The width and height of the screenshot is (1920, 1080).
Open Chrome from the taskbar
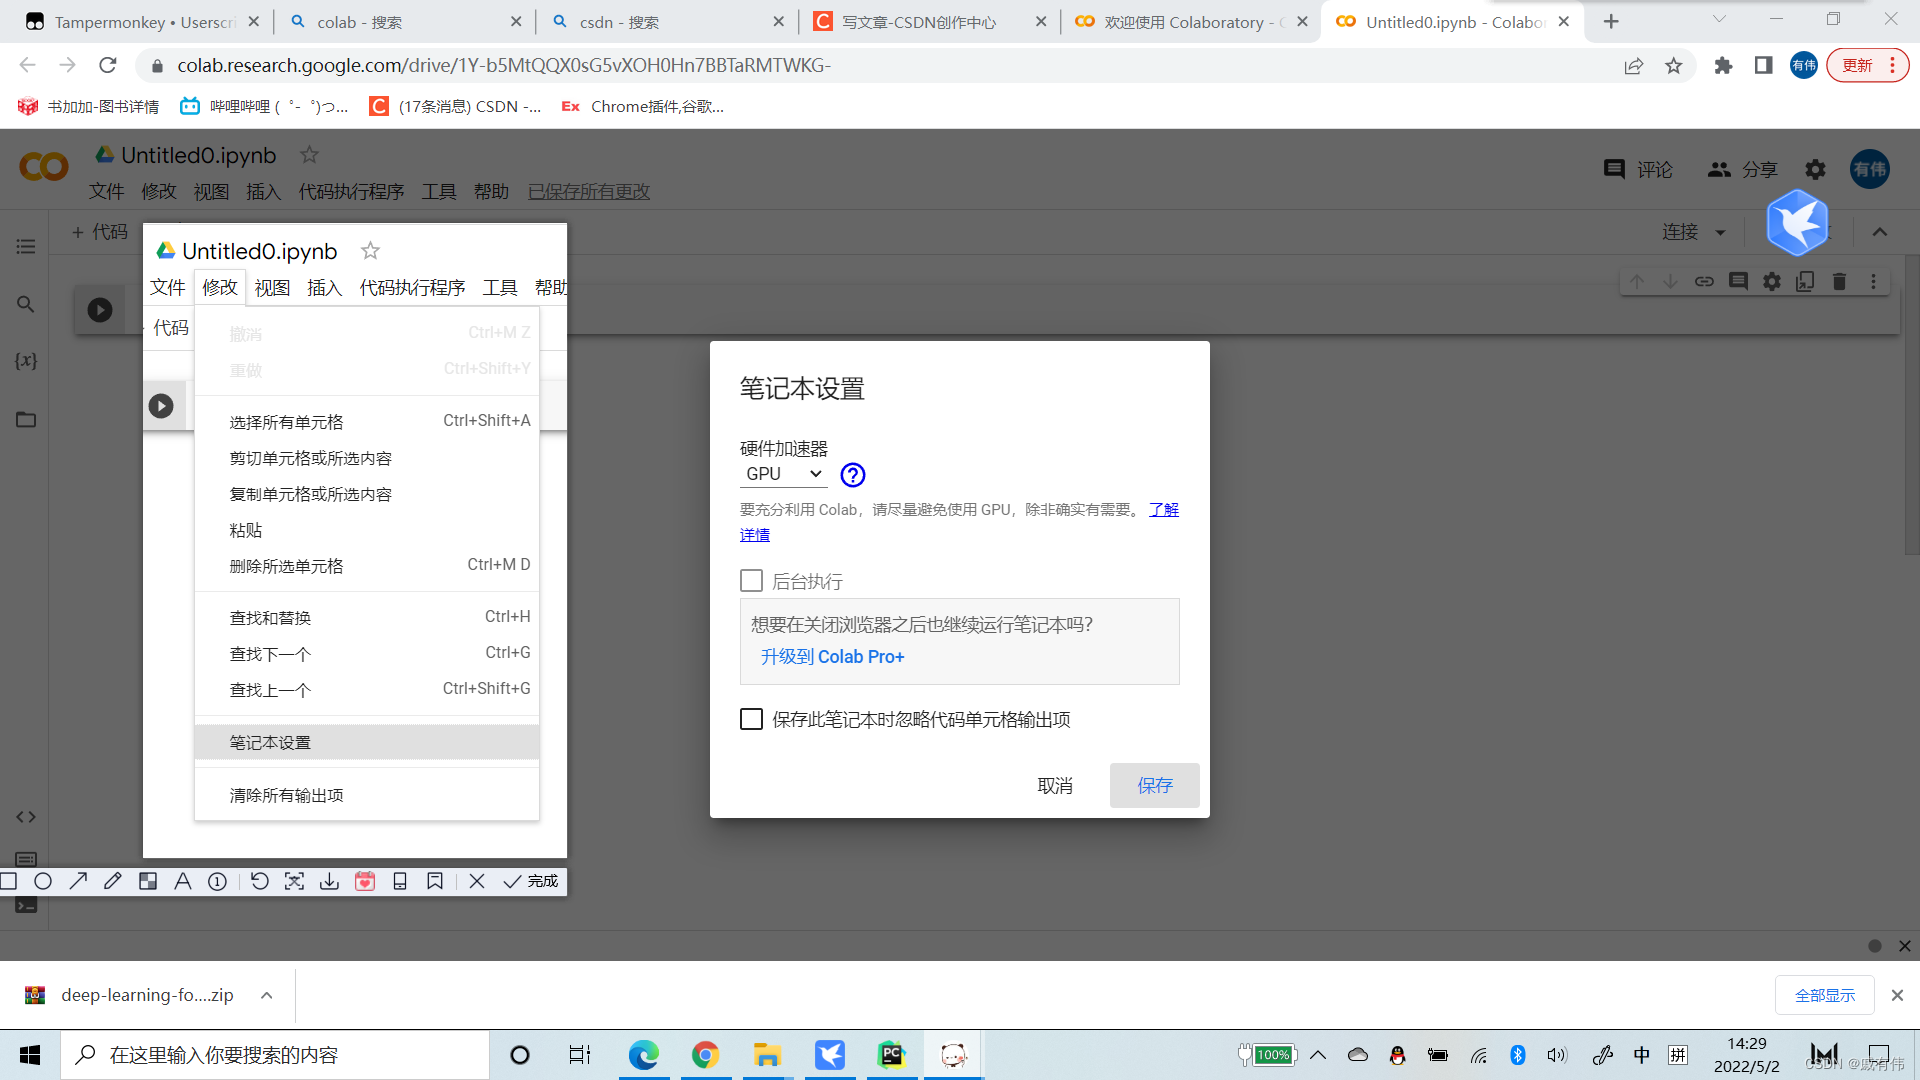[705, 1055]
